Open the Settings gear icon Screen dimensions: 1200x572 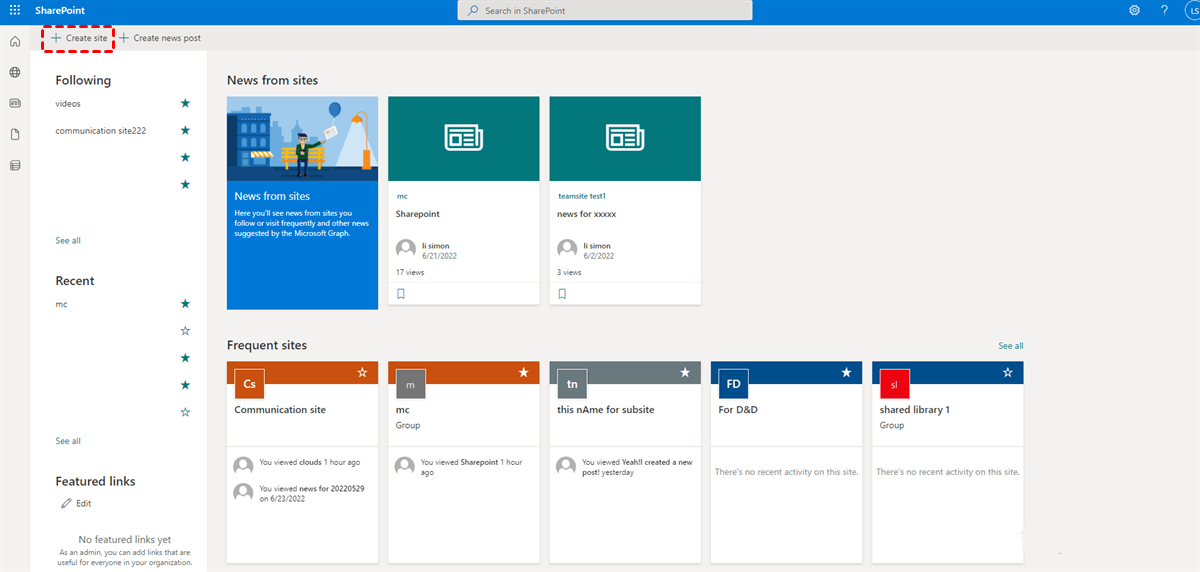tap(1134, 10)
